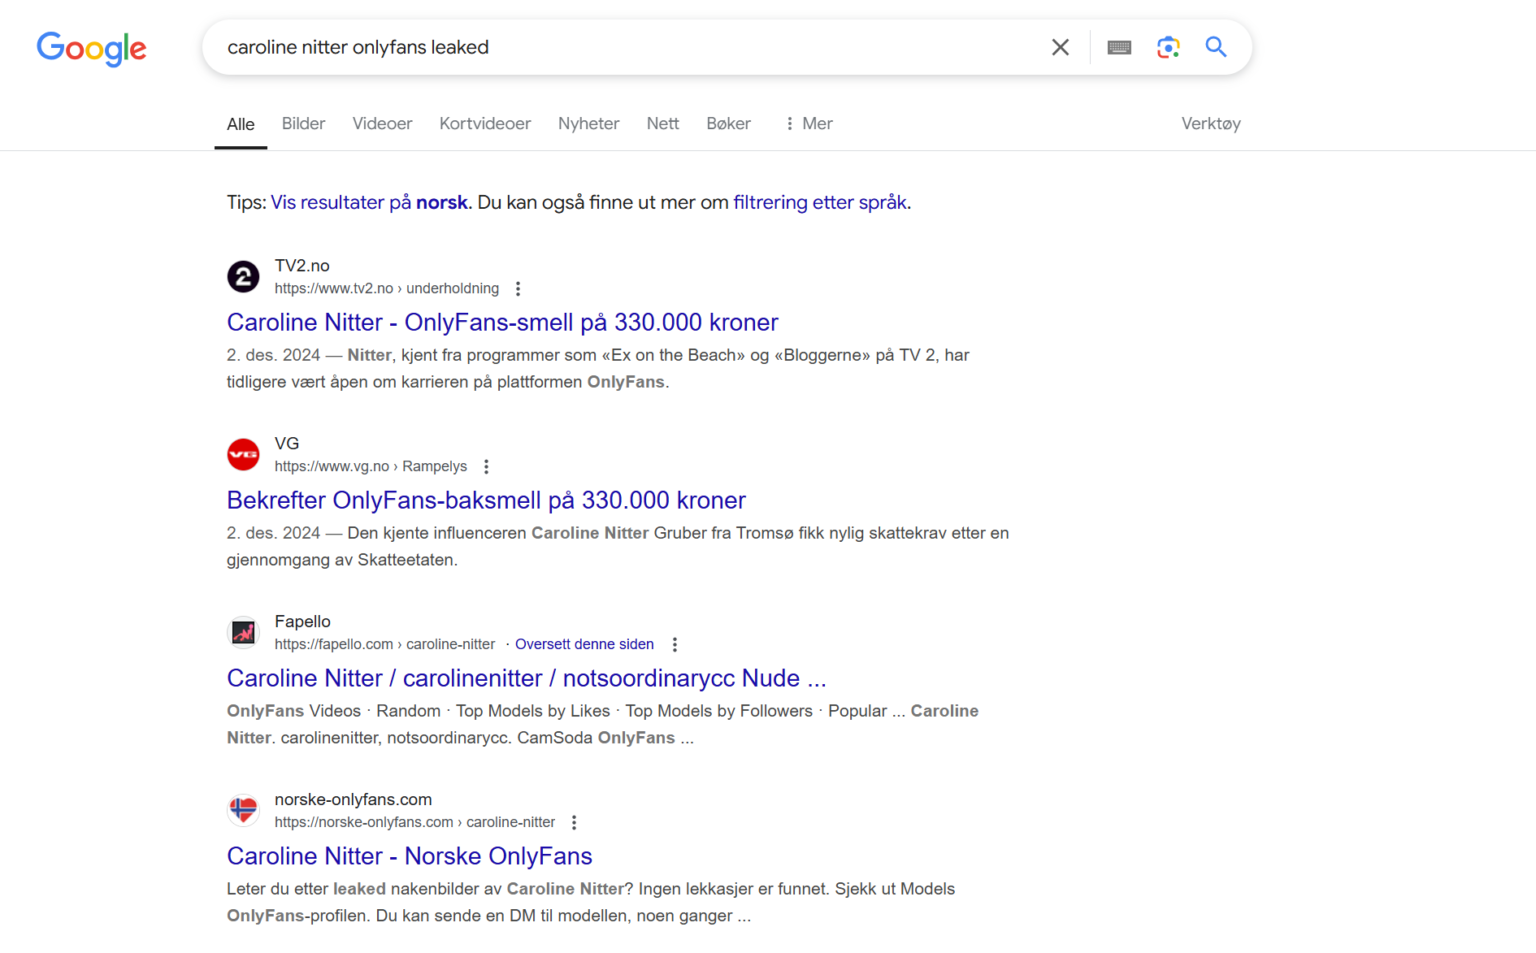Click the VG red site favicon

pyautogui.click(x=243, y=454)
